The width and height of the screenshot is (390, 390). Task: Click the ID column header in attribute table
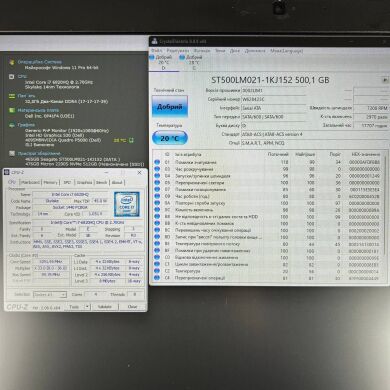click(x=167, y=154)
